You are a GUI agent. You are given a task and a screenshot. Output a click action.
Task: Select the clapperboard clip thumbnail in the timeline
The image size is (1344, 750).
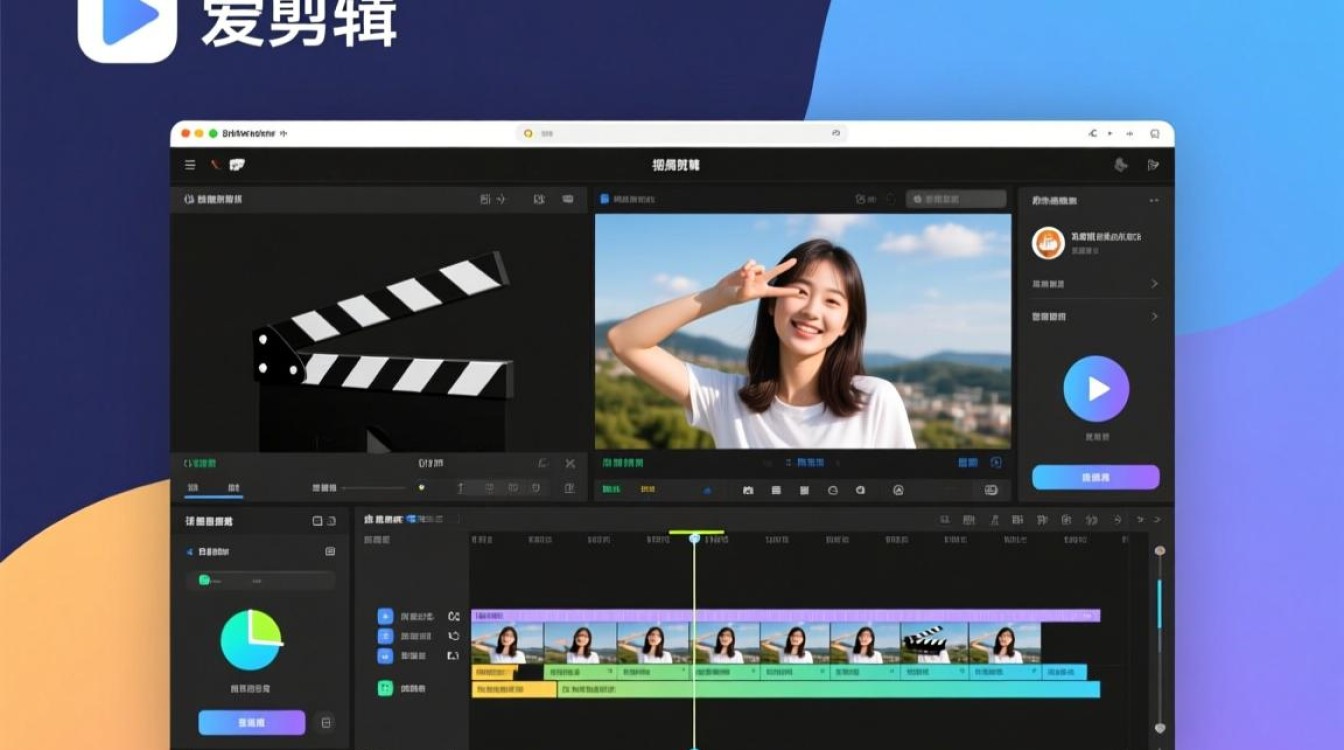[x=934, y=643]
